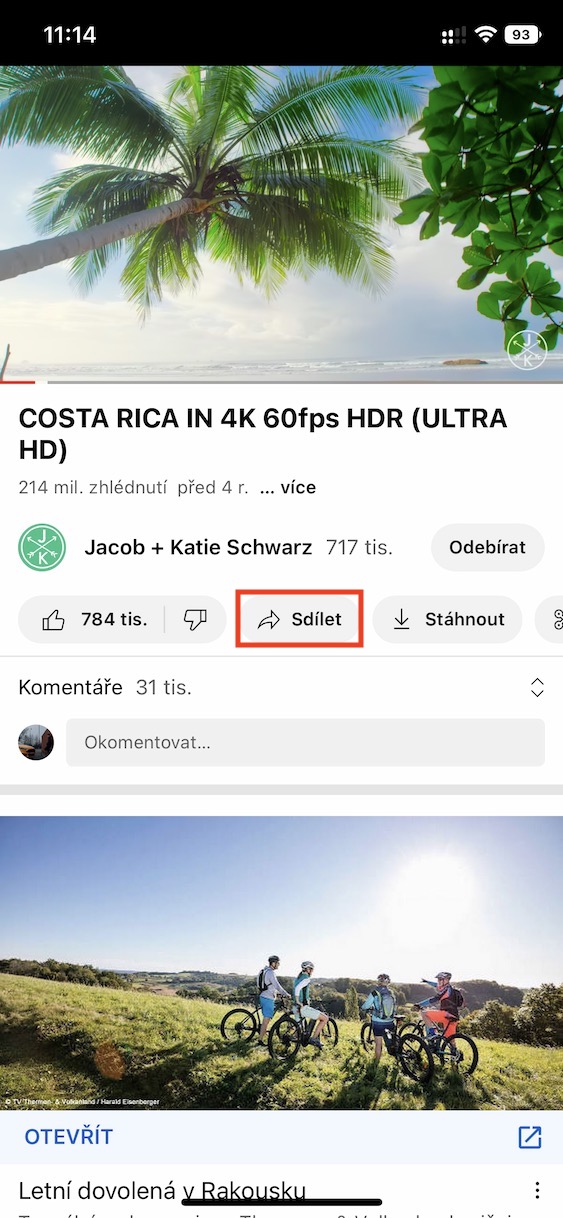Open the Jacob + Katie Schwarz channel name
Viewport: 563px width, 1218px height.
click(198, 547)
